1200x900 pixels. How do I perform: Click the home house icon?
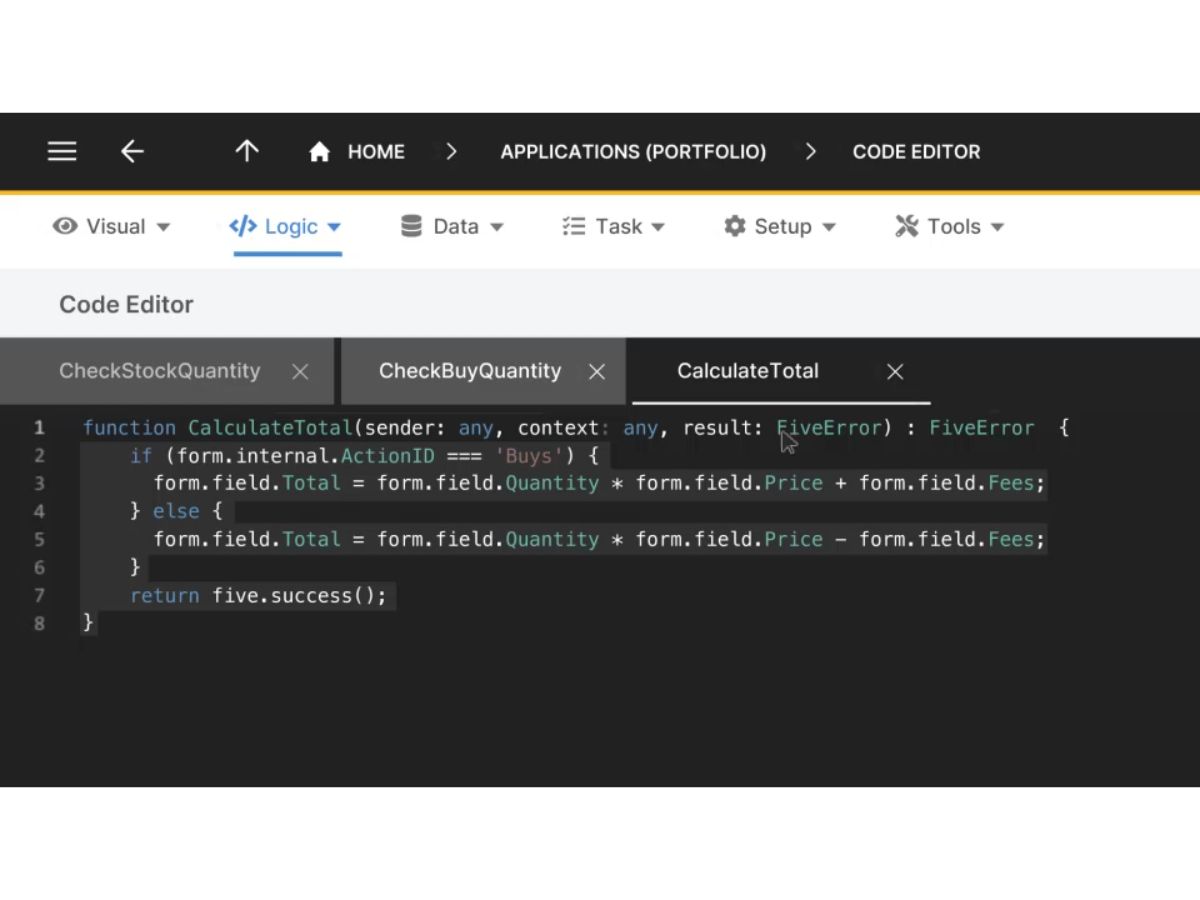[x=319, y=152]
